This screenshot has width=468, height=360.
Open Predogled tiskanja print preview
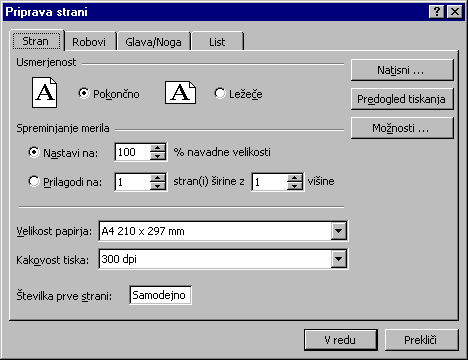(402, 99)
